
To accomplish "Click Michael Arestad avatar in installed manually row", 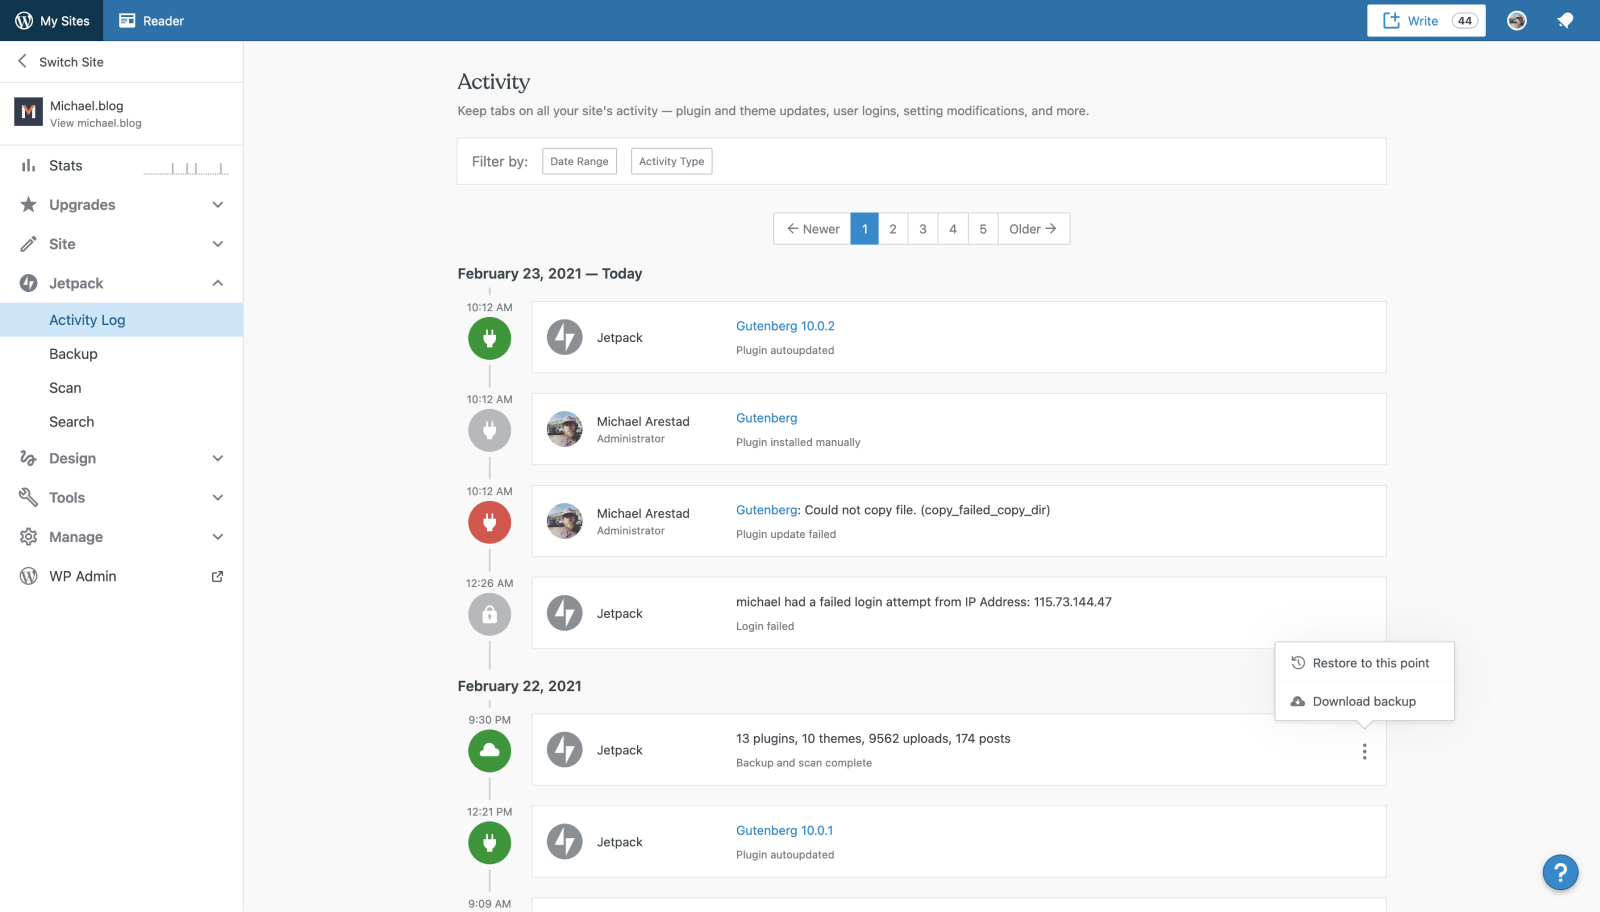I will point(565,429).
